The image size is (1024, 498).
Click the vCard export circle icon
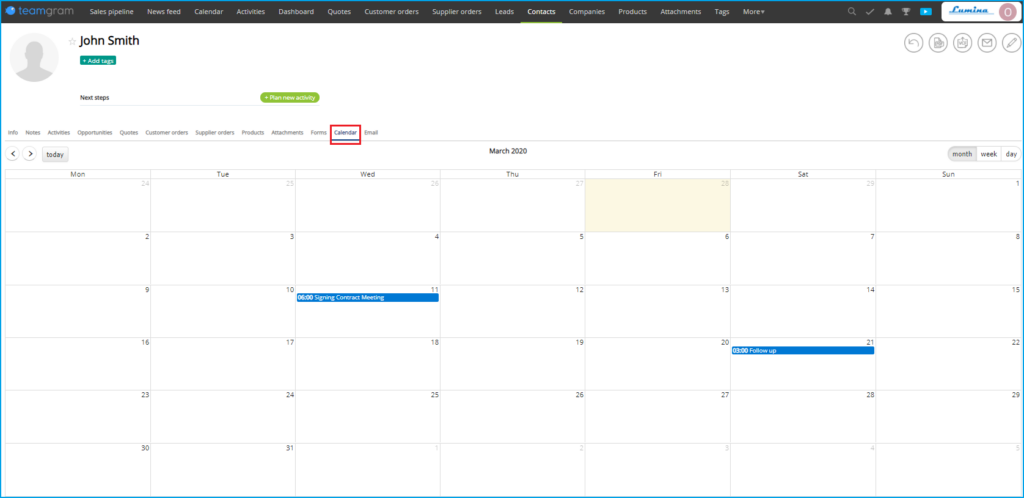(x=963, y=43)
